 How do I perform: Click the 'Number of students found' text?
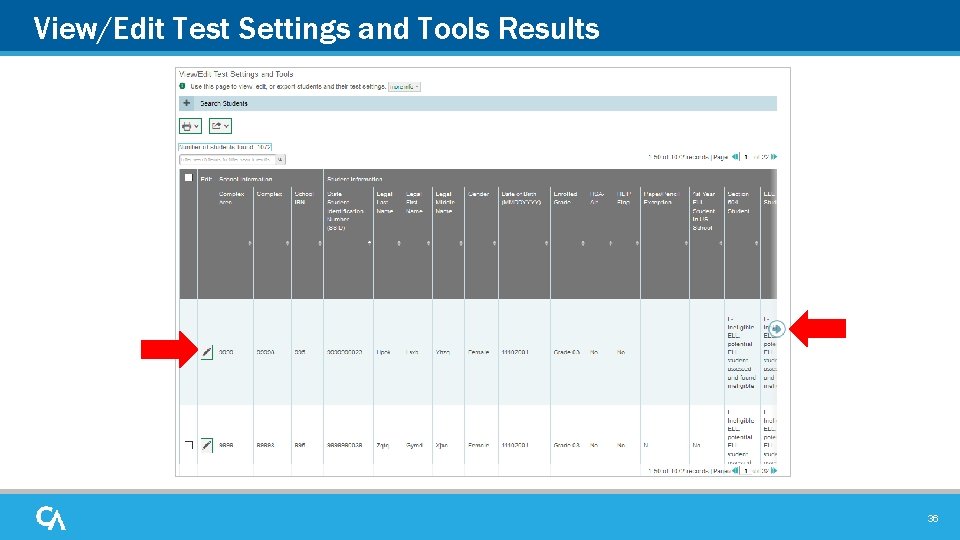point(225,147)
